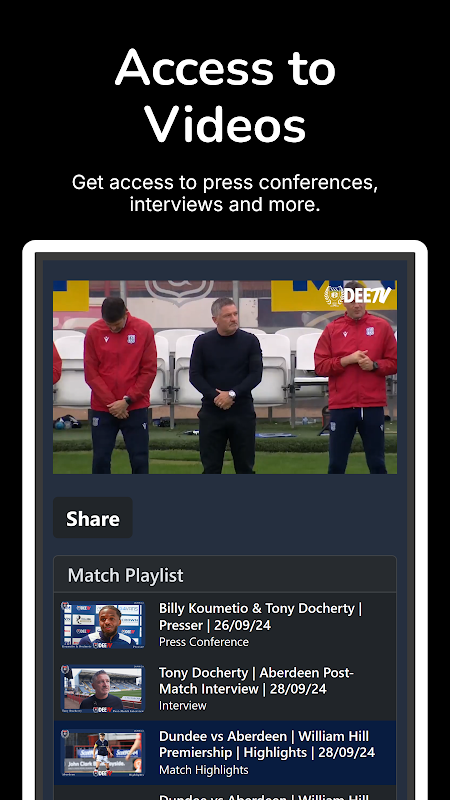Open the Dundee vs Aberdeen highlights thumbnail
The width and height of the screenshot is (450, 800).
103,753
